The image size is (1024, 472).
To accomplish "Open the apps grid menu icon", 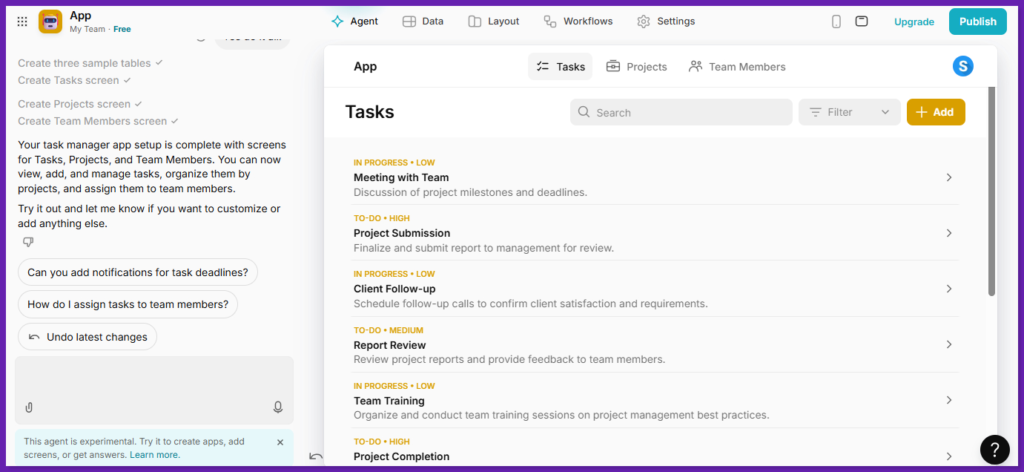I will click(x=22, y=21).
